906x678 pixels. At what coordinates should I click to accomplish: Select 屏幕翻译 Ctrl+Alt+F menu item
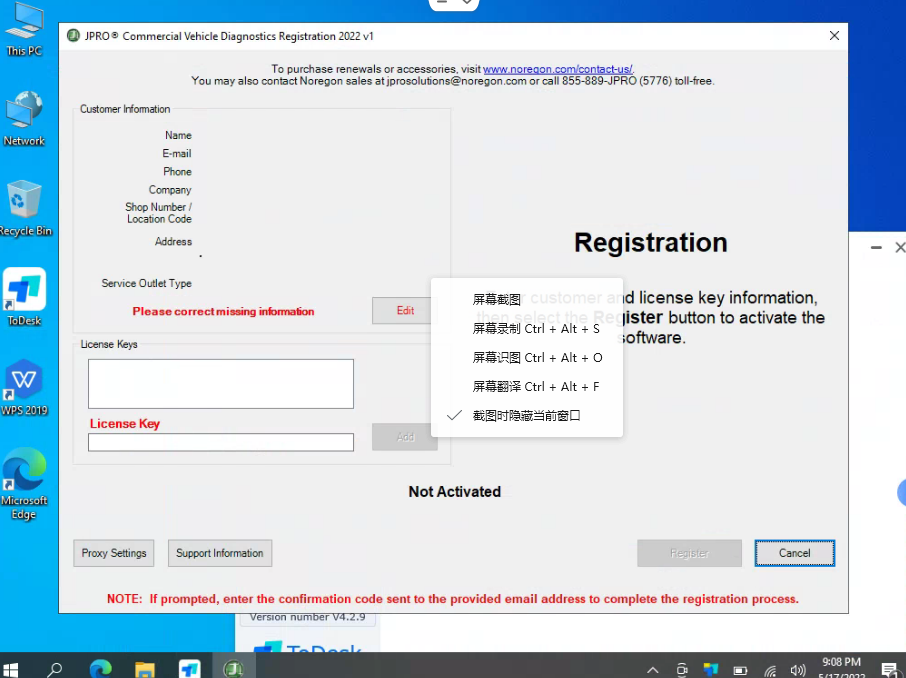[x=527, y=387]
